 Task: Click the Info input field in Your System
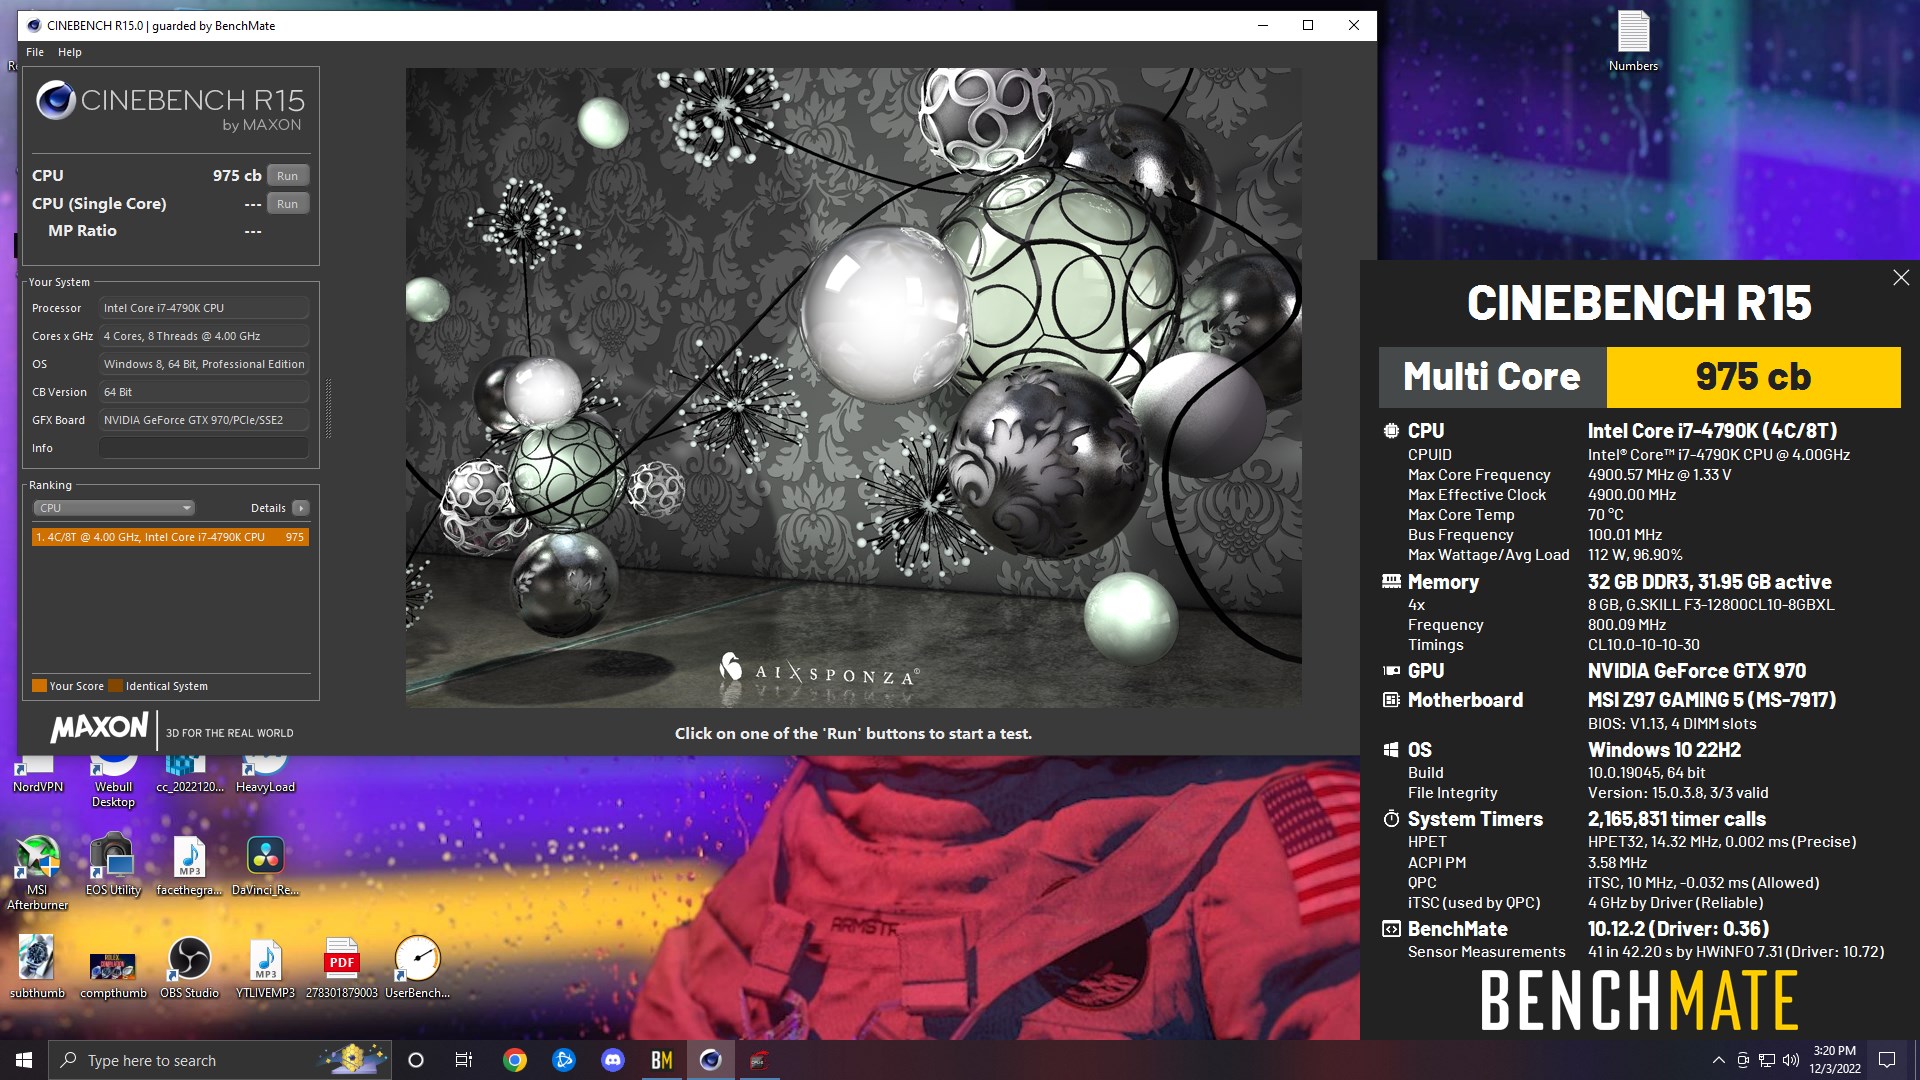204,448
